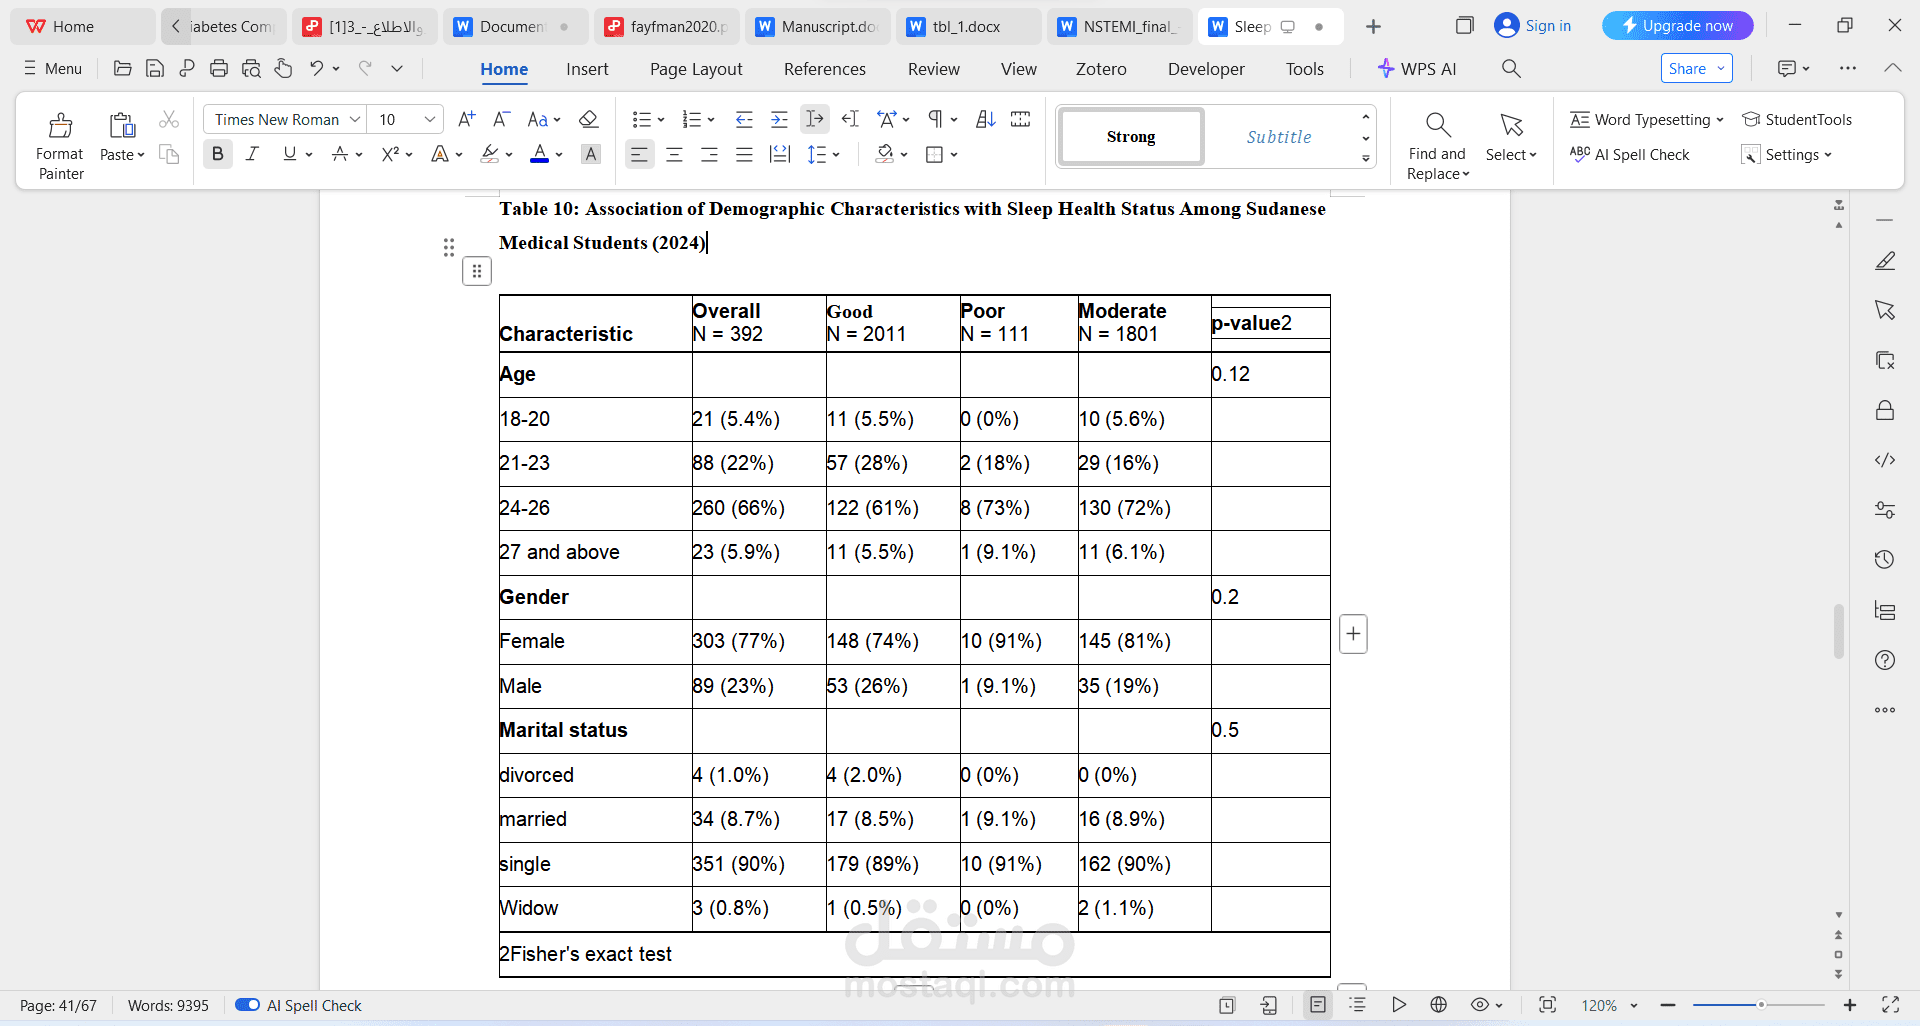Screen dimensions: 1920x1026
Task: Open the Zotero tab
Action: tap(1101, 68)
